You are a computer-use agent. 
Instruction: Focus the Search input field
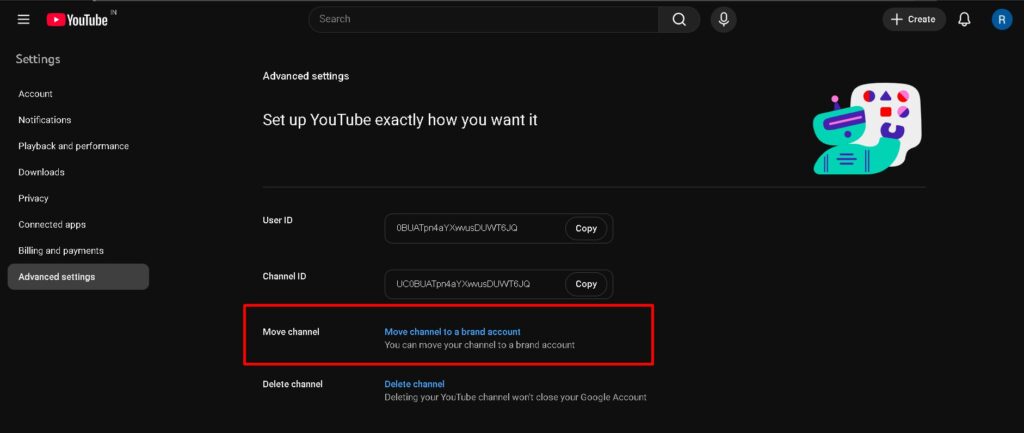click(x=483, y=20)
